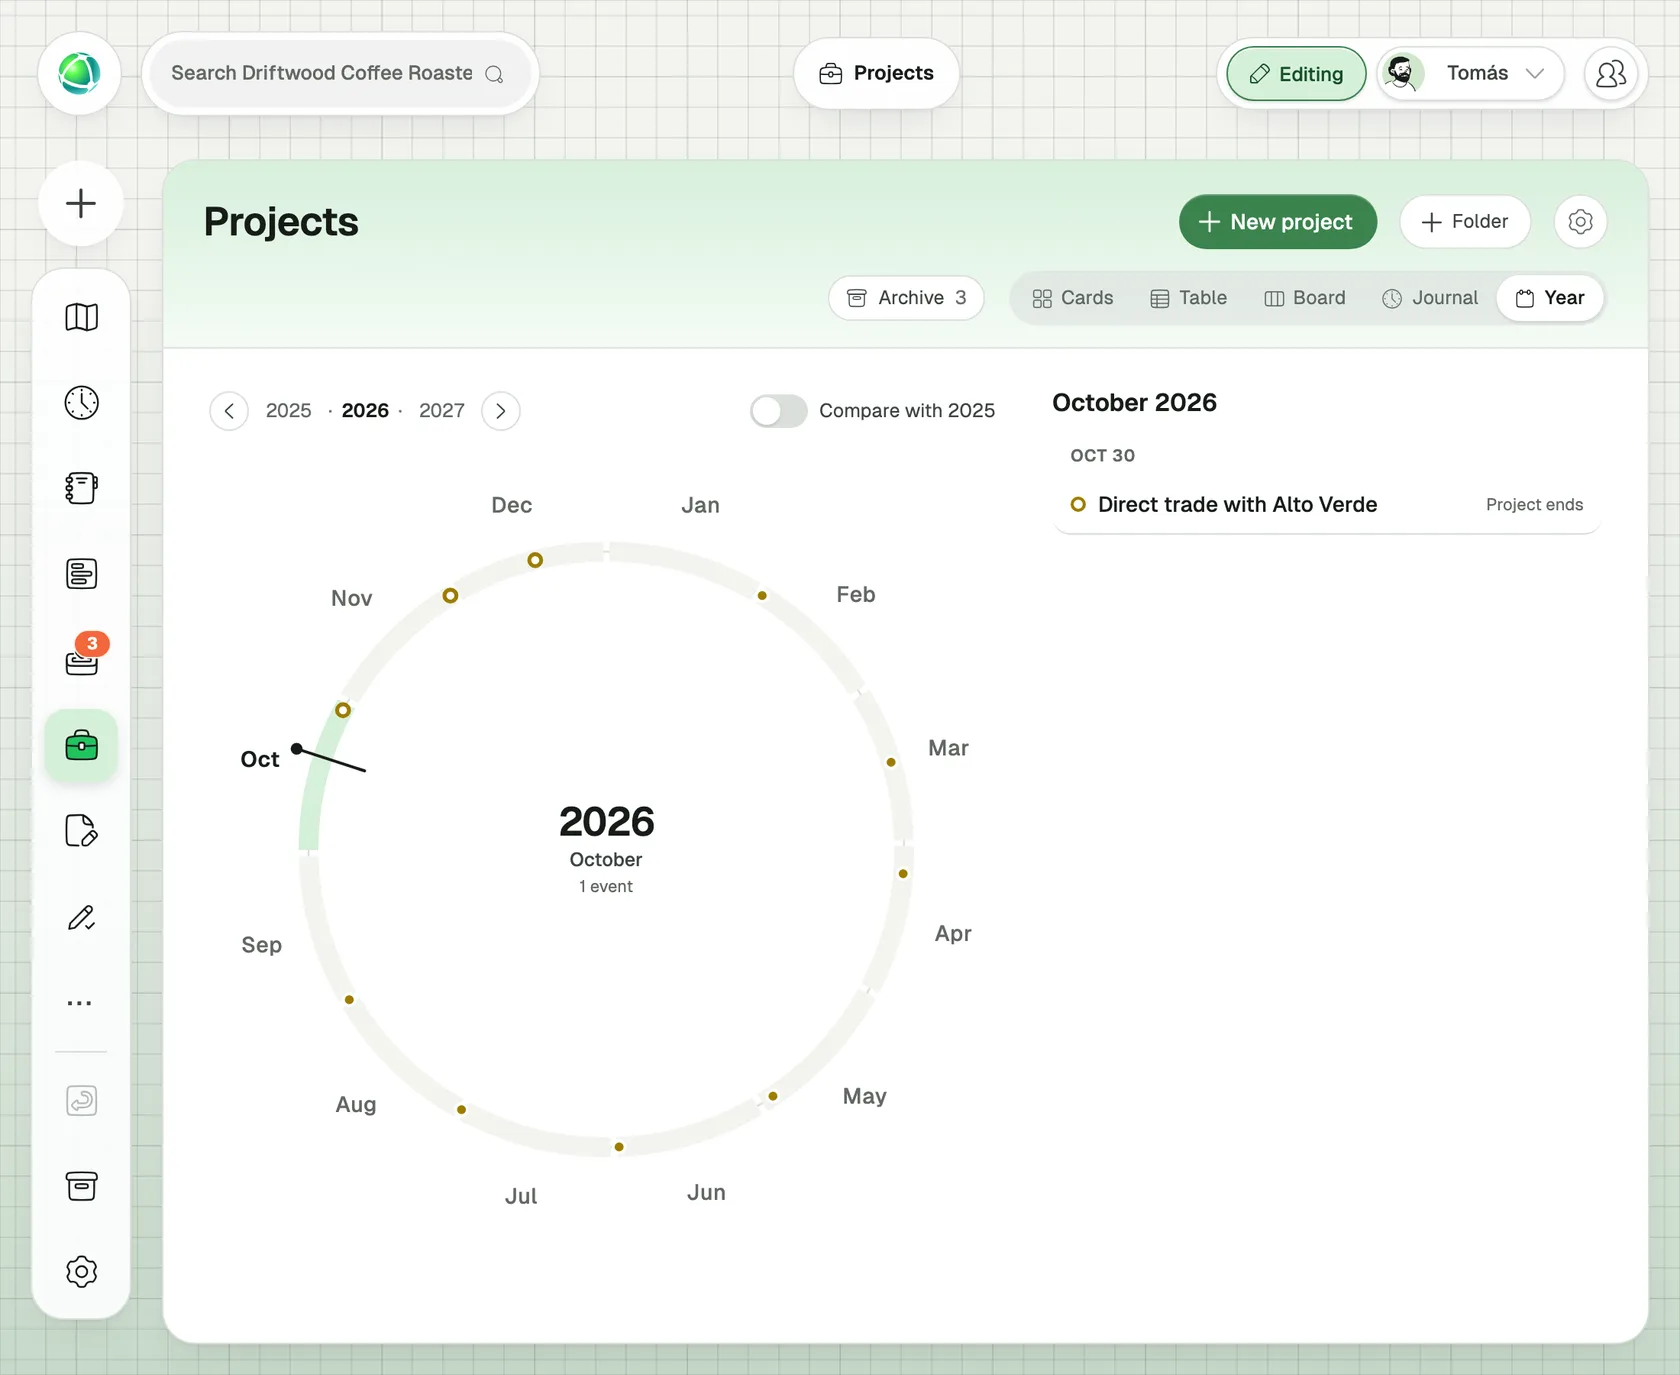Toggle Compare with 2025 switch

[x=779, y=411]
